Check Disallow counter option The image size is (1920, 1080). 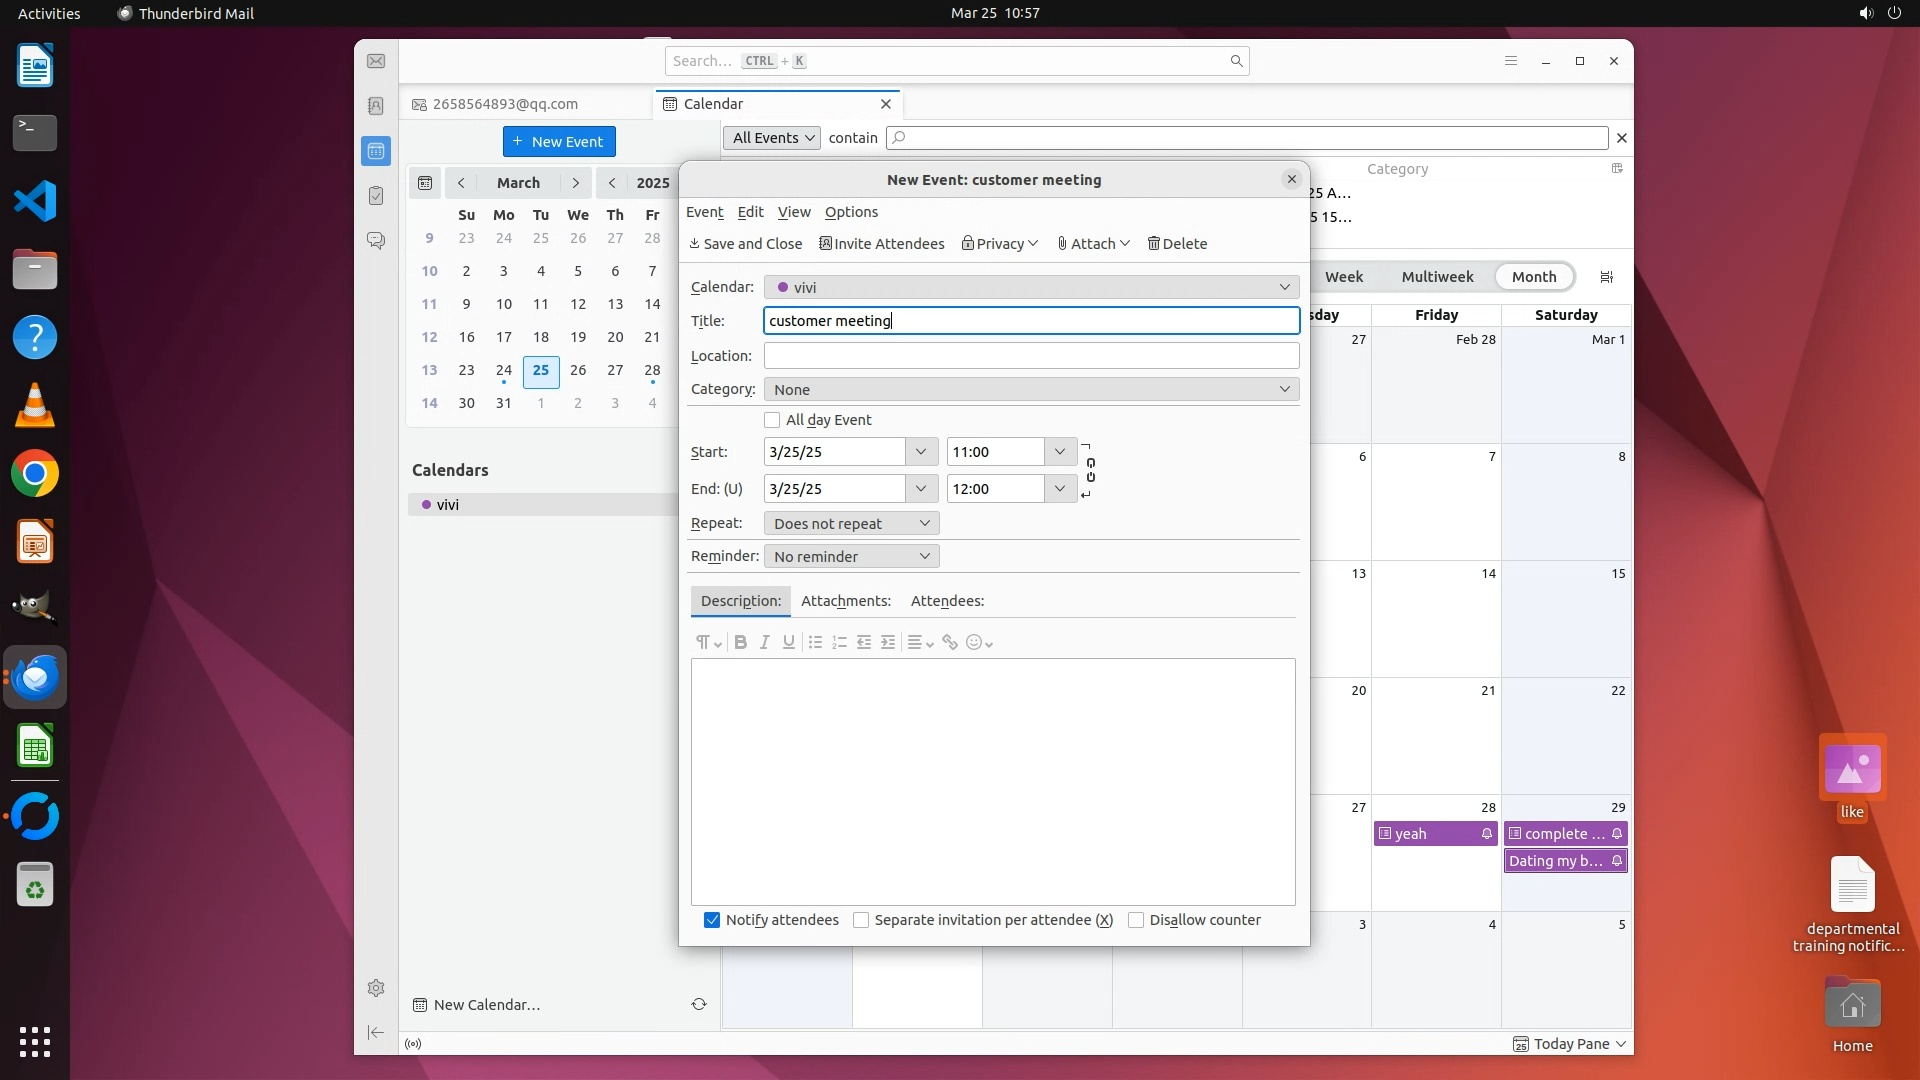click(1136, 921)
